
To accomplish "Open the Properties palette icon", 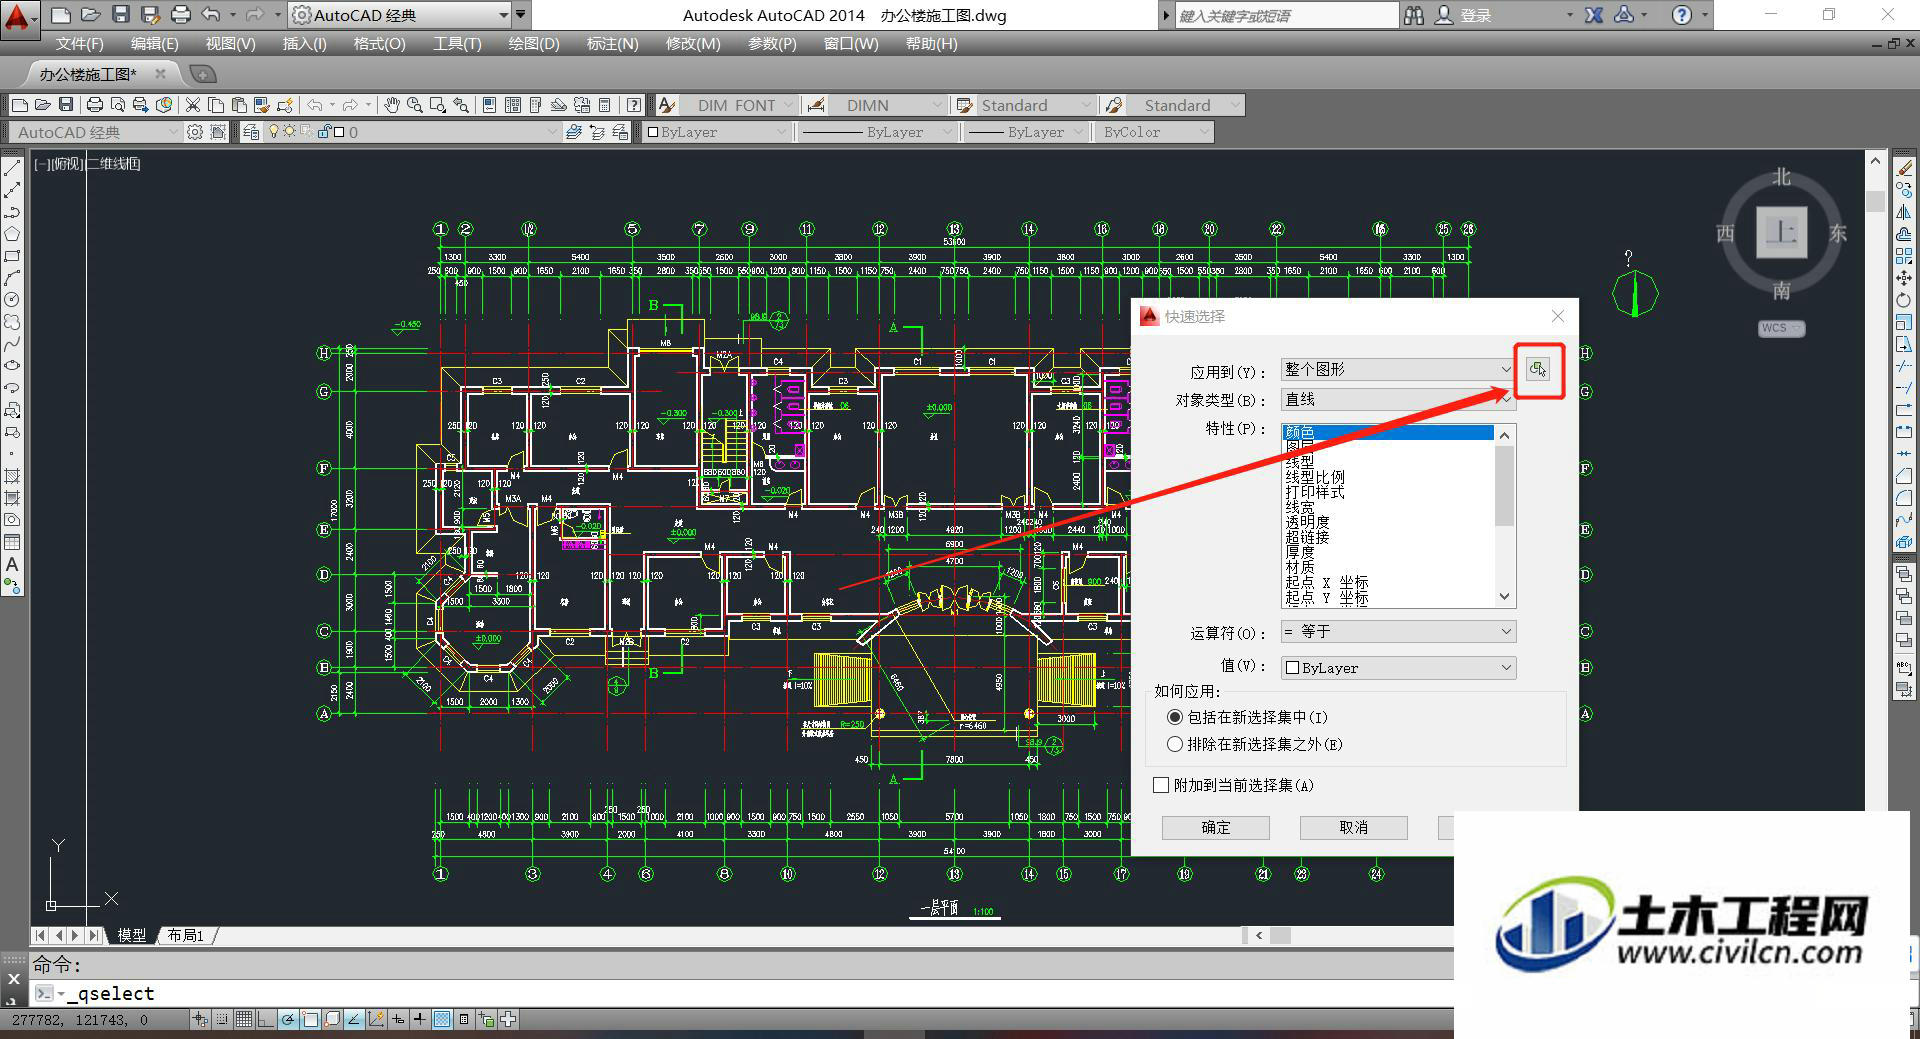I will click(x=489, y=105).
